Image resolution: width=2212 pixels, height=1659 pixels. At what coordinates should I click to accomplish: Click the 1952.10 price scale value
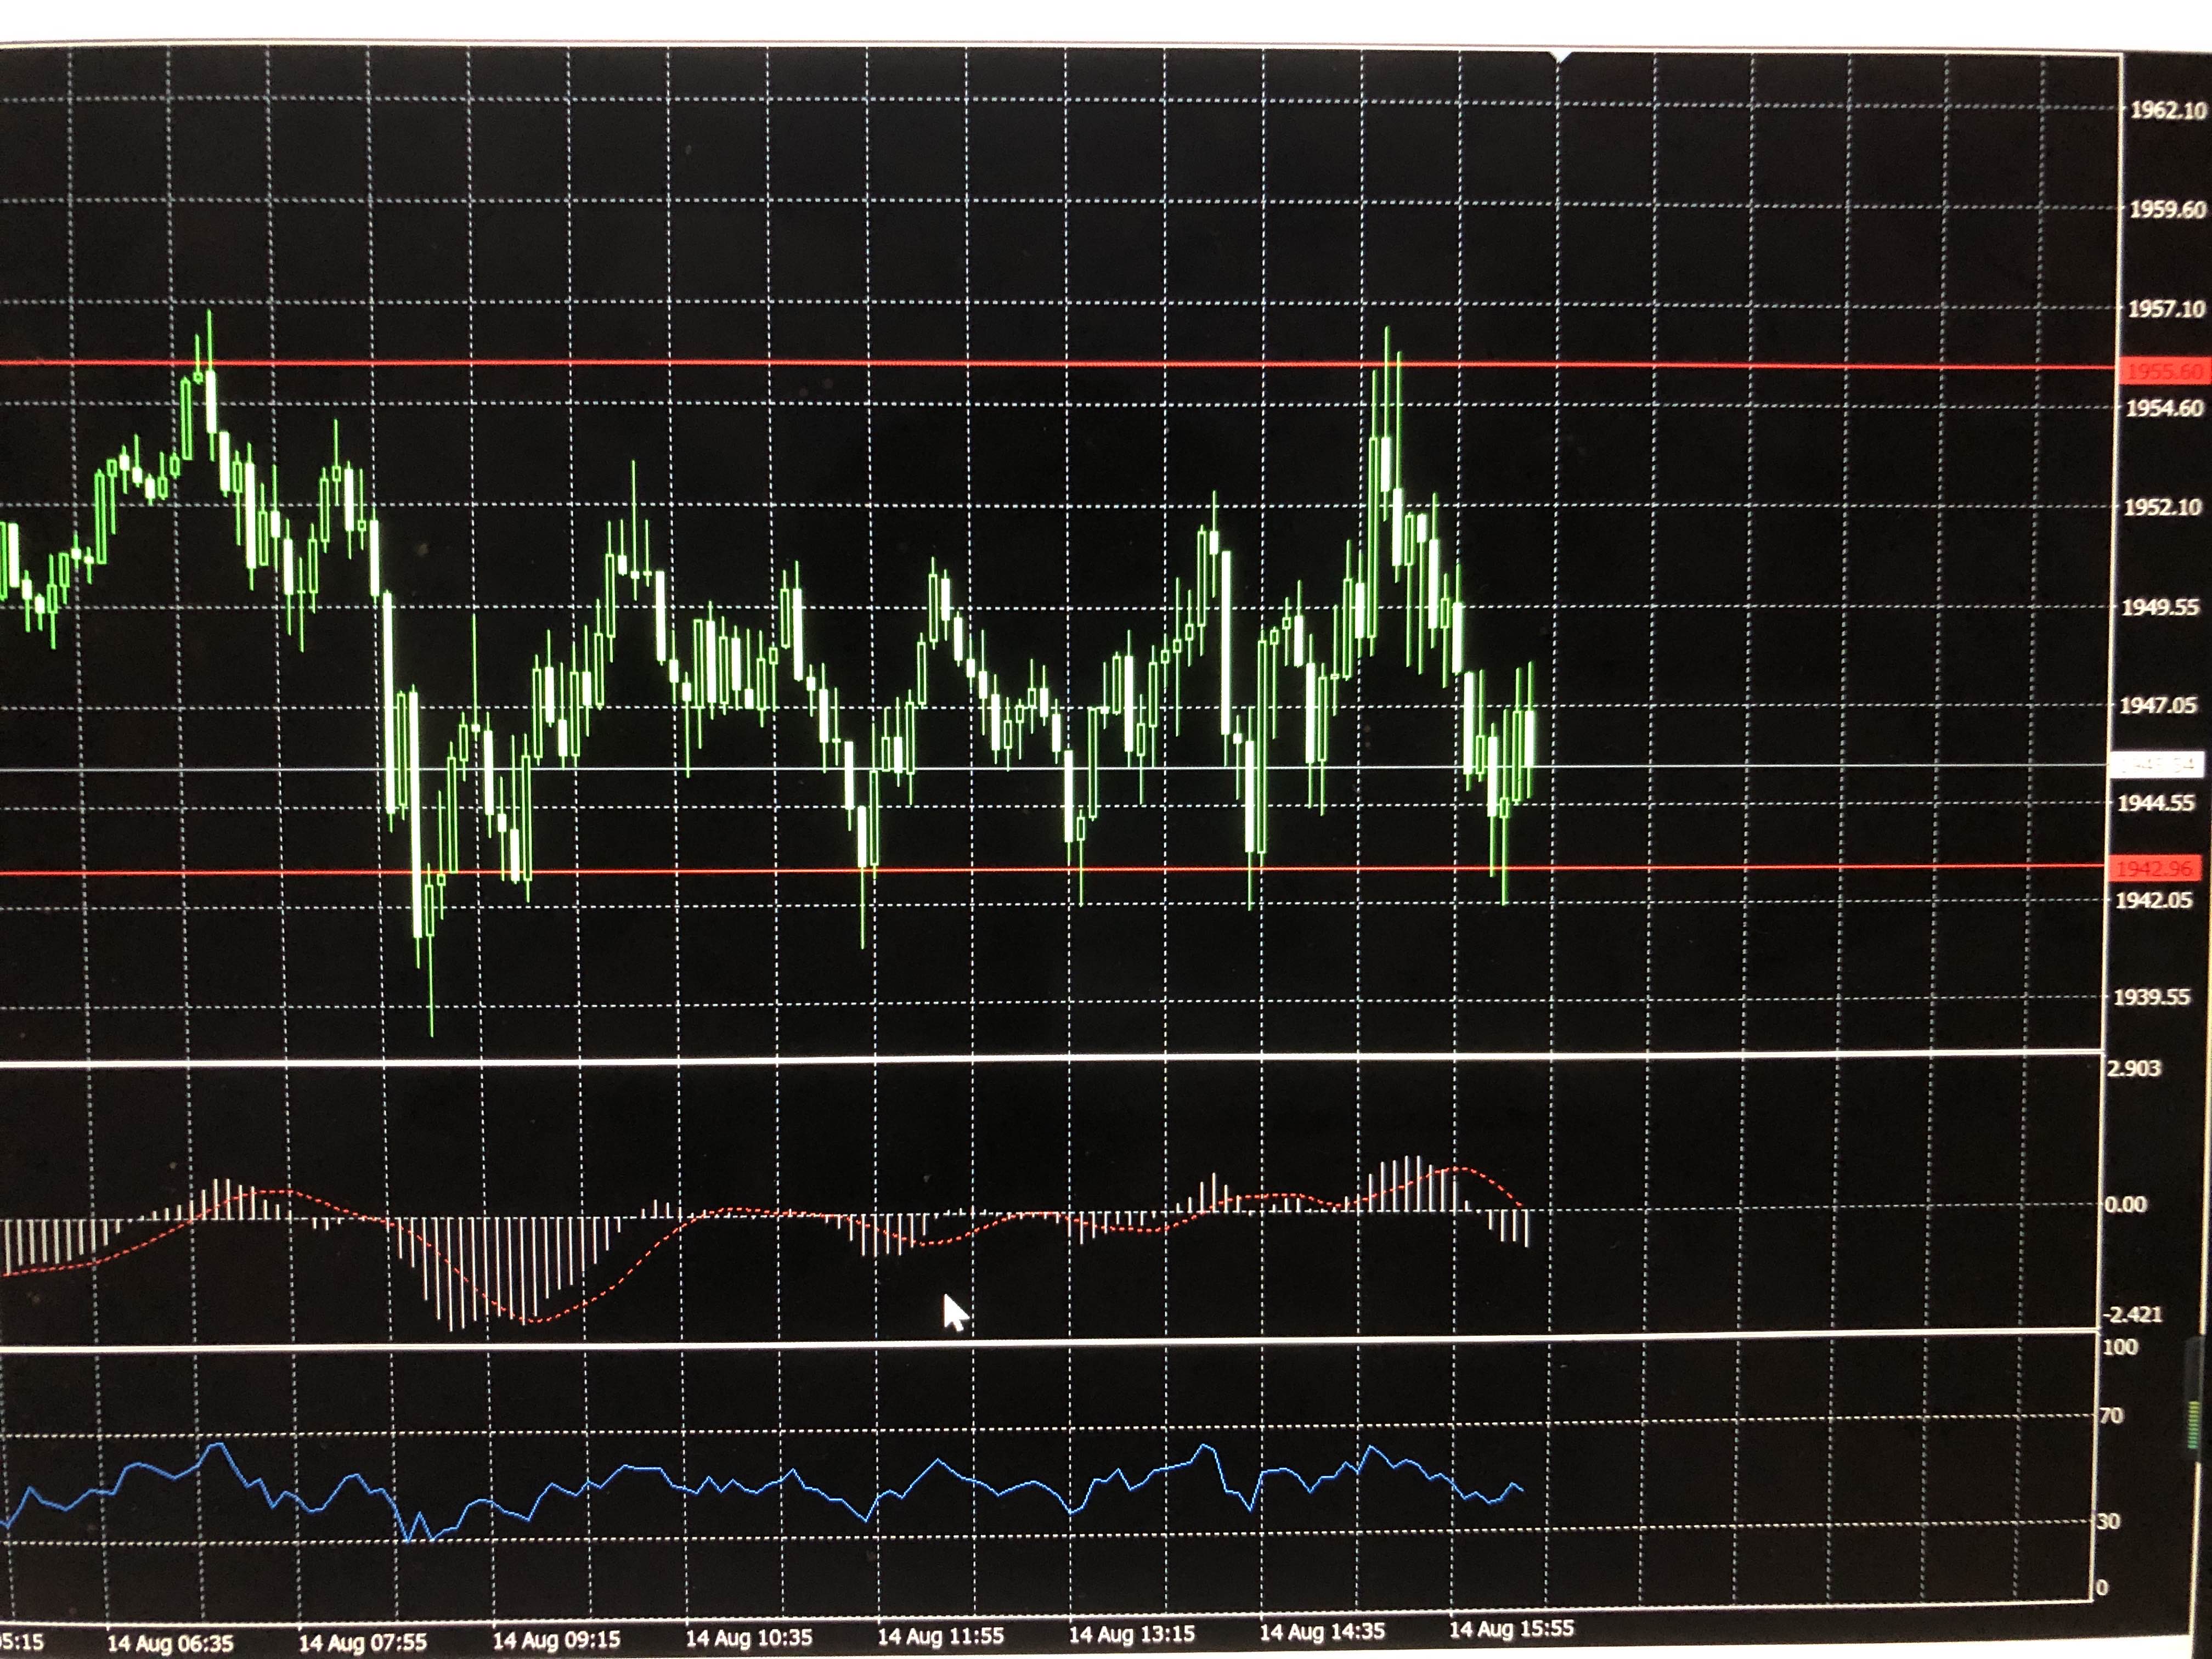click(x=2162, y=507)
